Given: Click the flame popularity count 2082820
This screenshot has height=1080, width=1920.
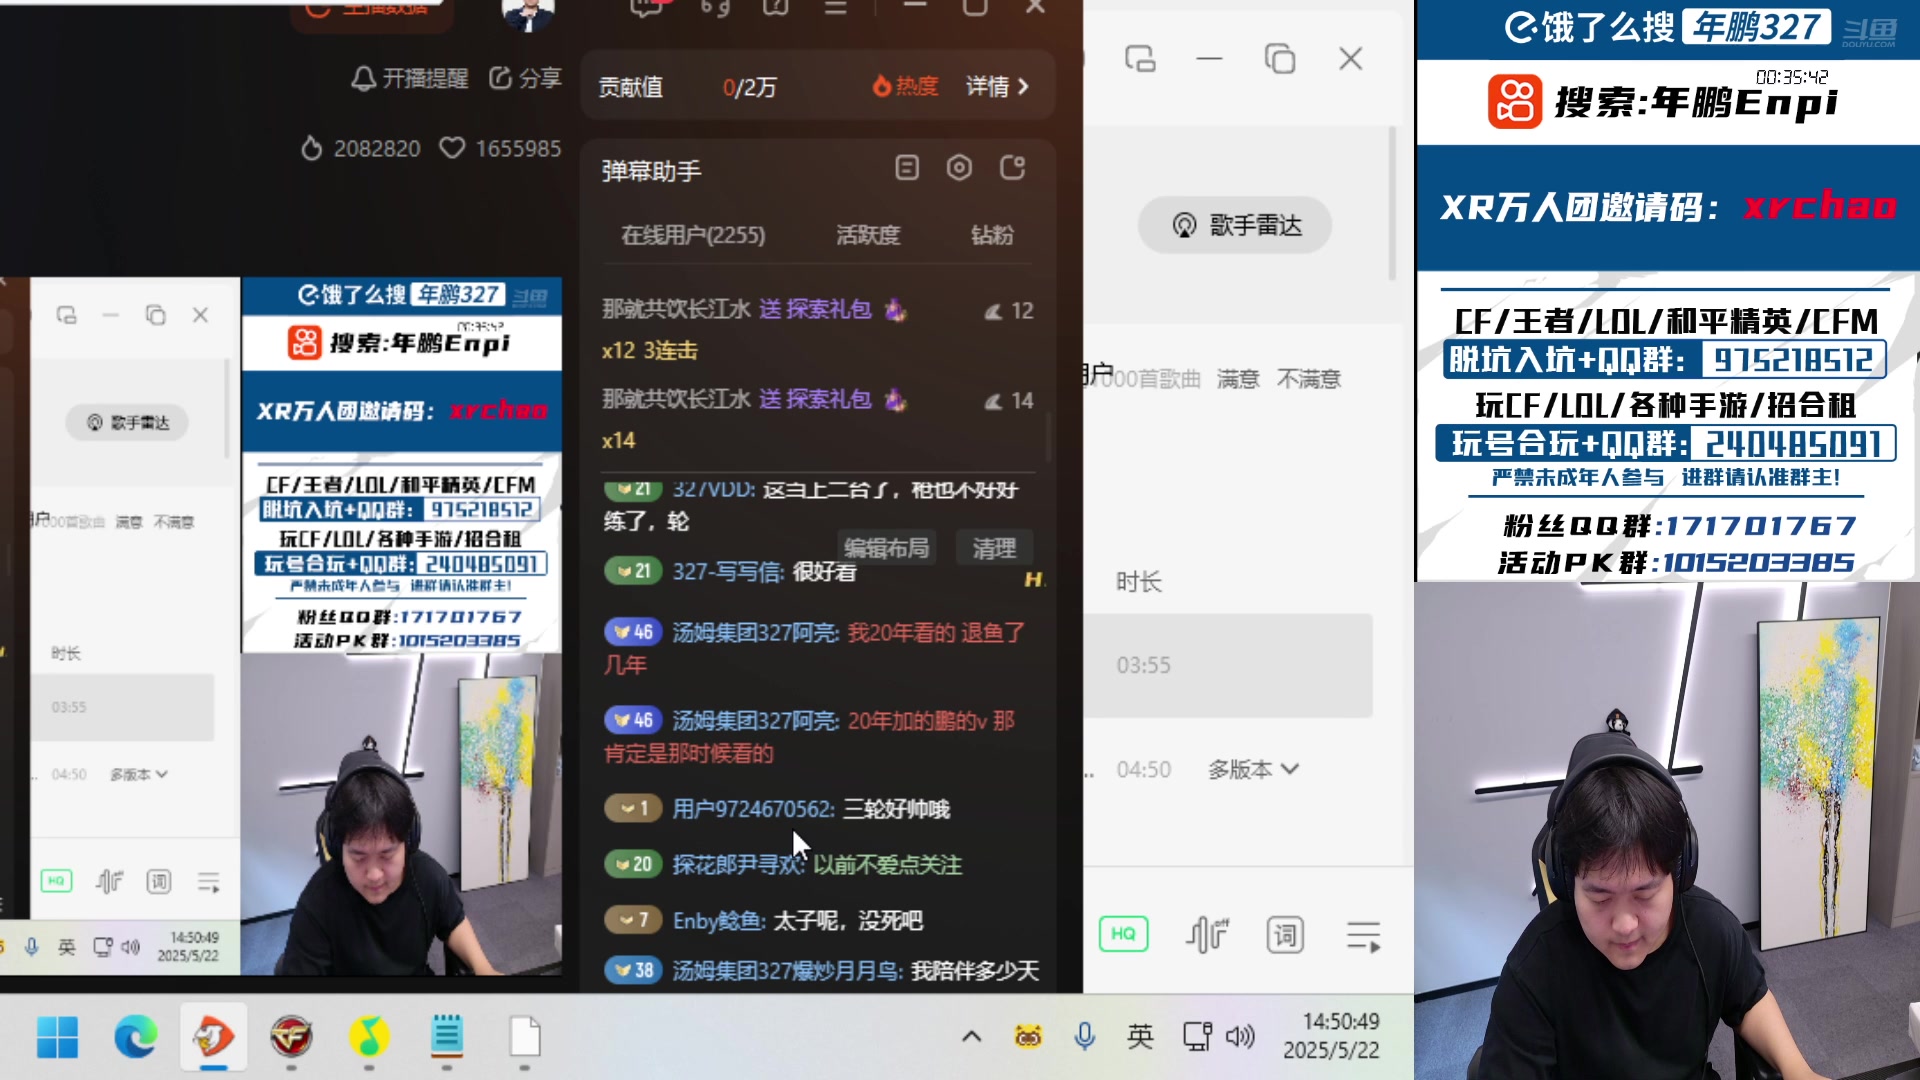Looking at the screenshot, I should click(361, 148).
